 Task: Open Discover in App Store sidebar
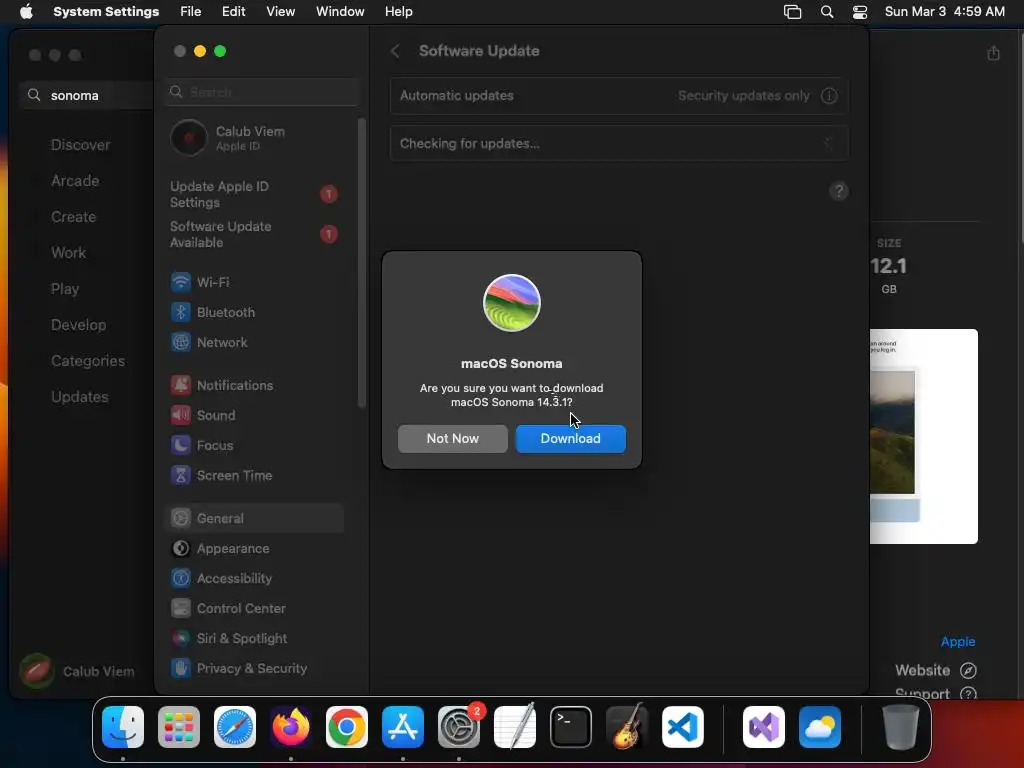81,145
